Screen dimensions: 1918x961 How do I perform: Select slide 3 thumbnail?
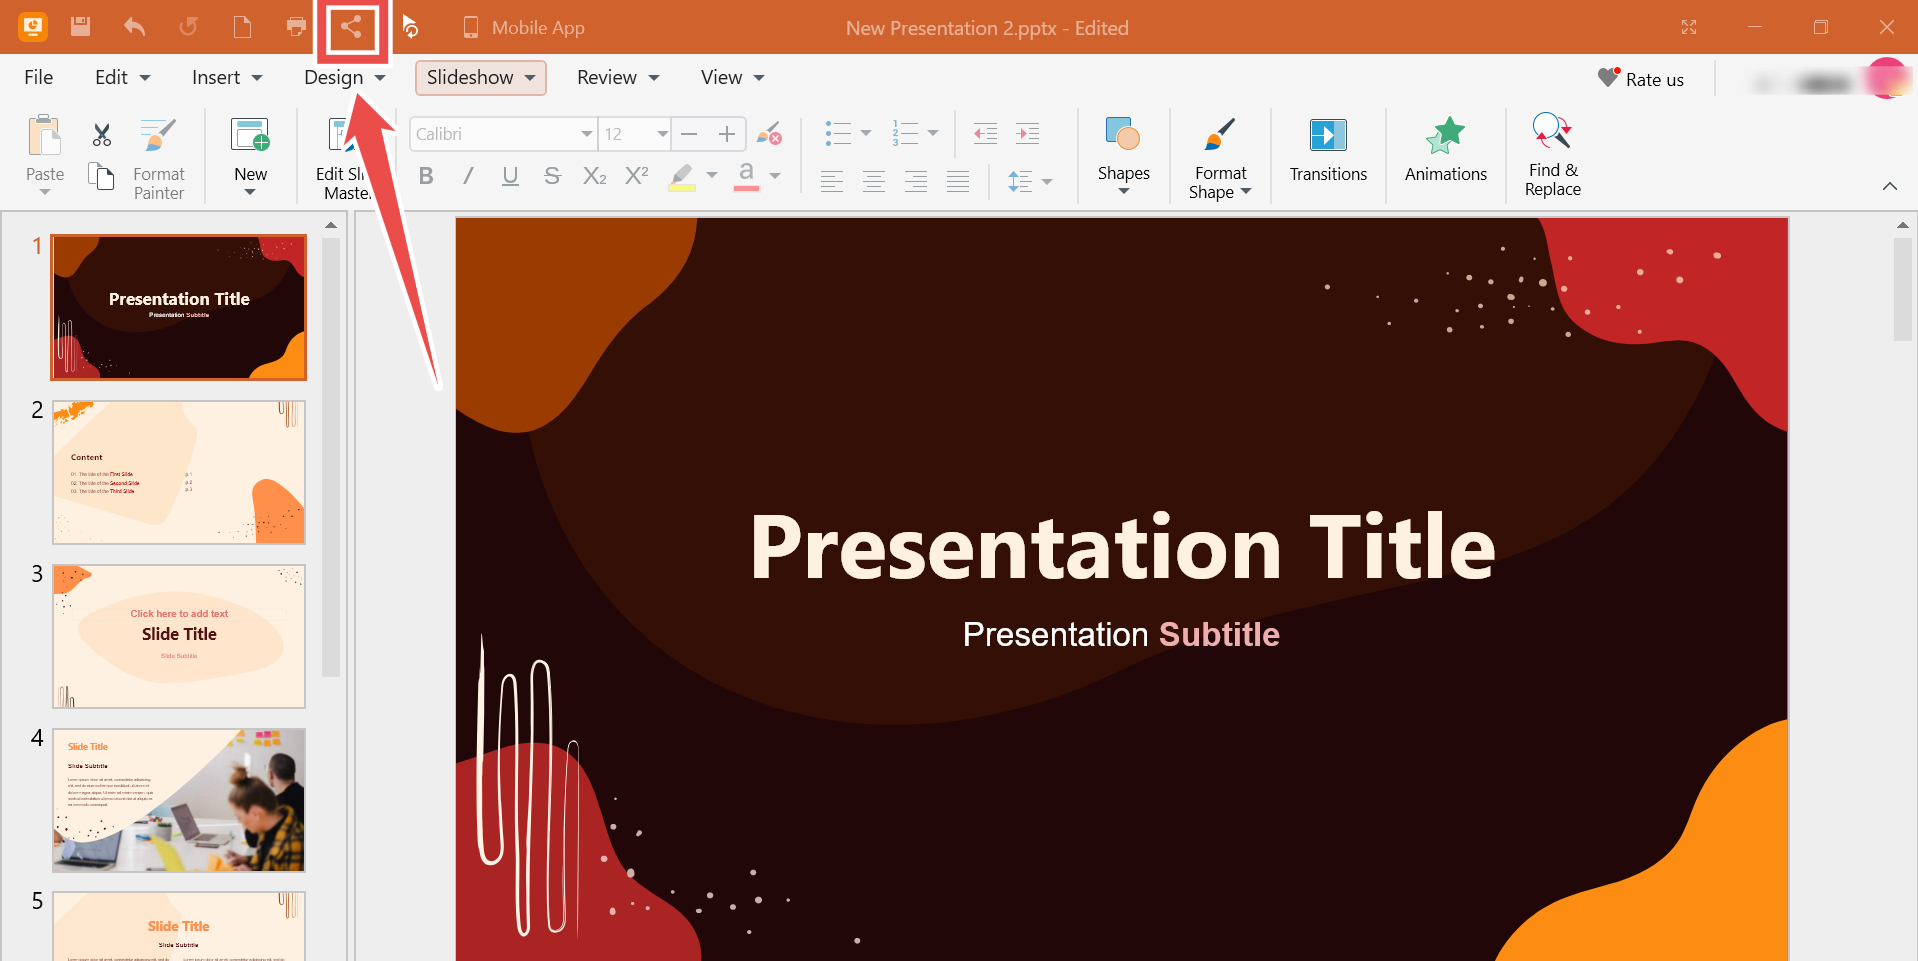tap(179, 636)
